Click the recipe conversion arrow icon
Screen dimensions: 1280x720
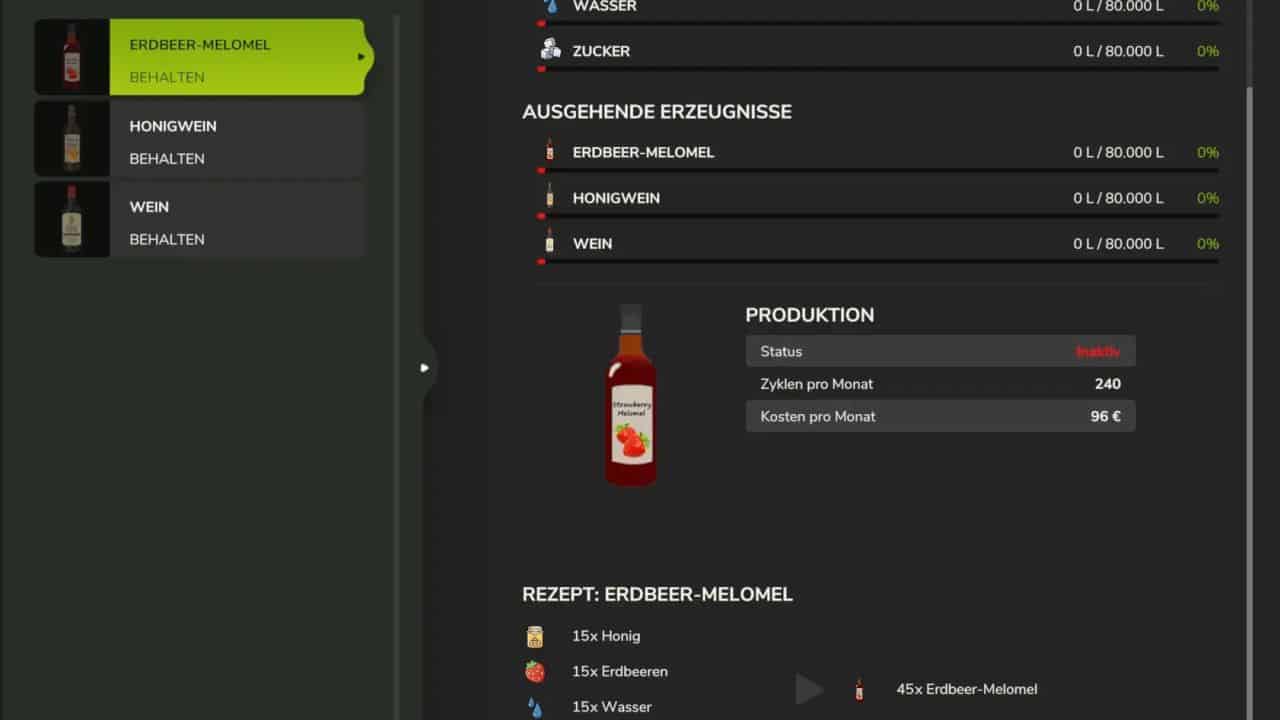(808, 689)
